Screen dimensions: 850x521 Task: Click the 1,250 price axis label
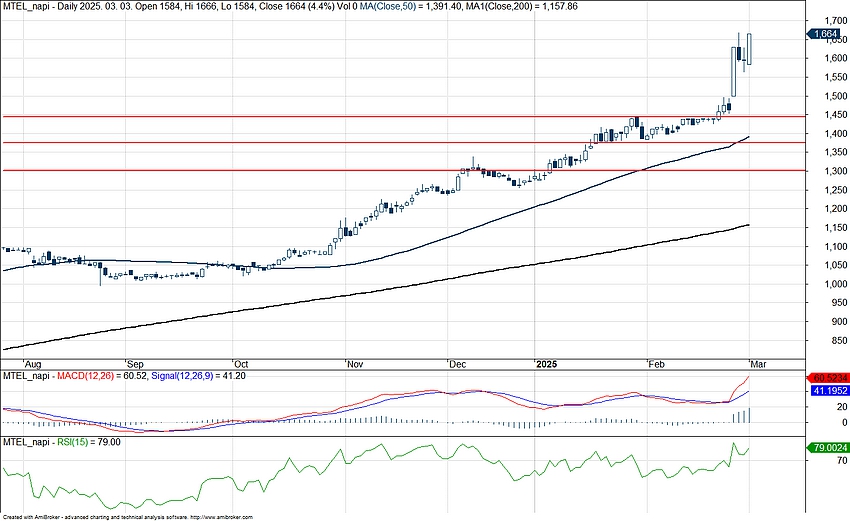[835, 190]
